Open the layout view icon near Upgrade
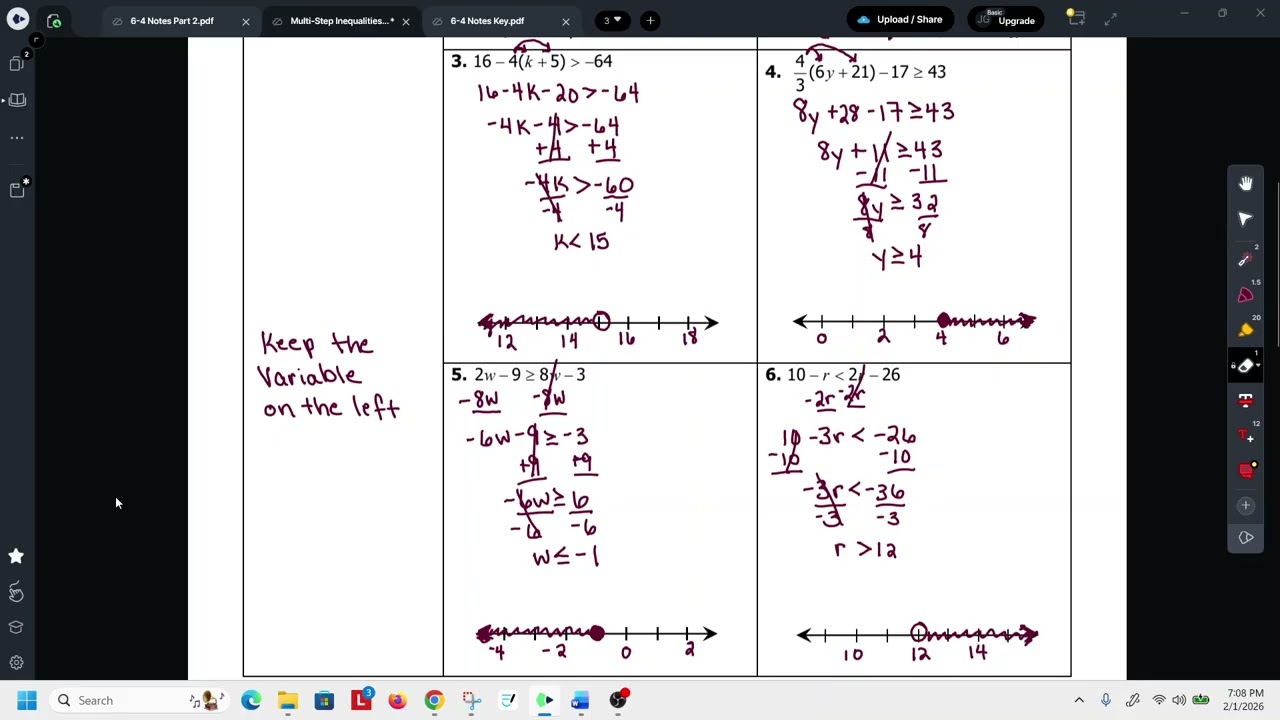1280x720 pixels. (x=1075, y=18)
